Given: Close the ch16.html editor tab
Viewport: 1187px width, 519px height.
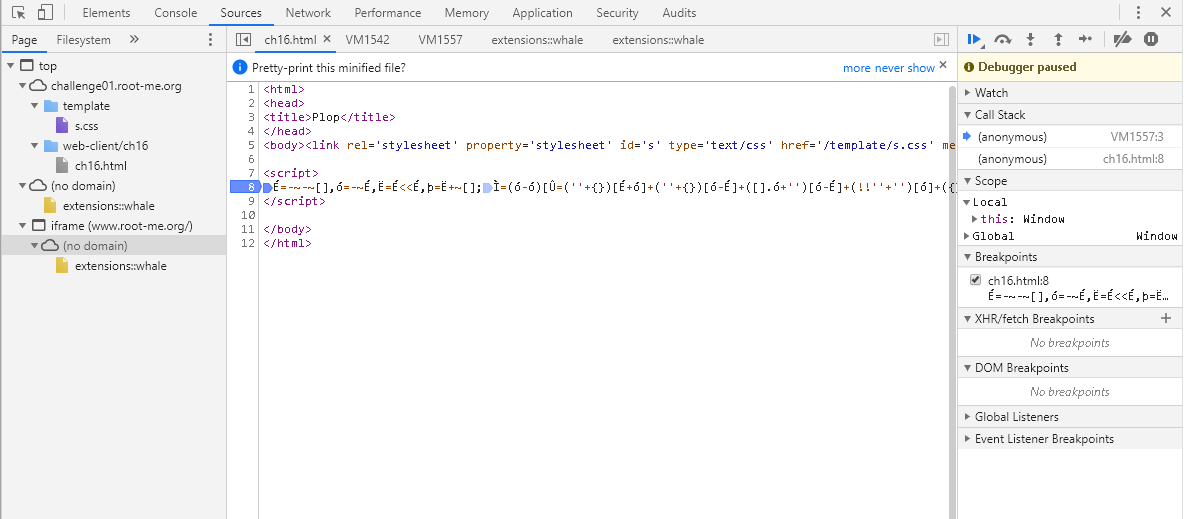Looking at the screenshot, I should pyautogui.click(x=327, y=39).
